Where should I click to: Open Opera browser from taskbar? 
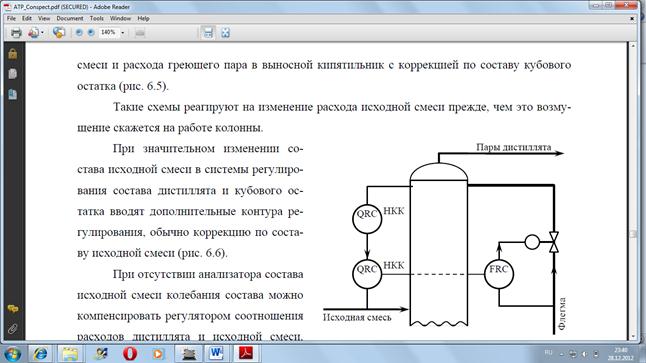pyautogui.click(x=130, y=354)
